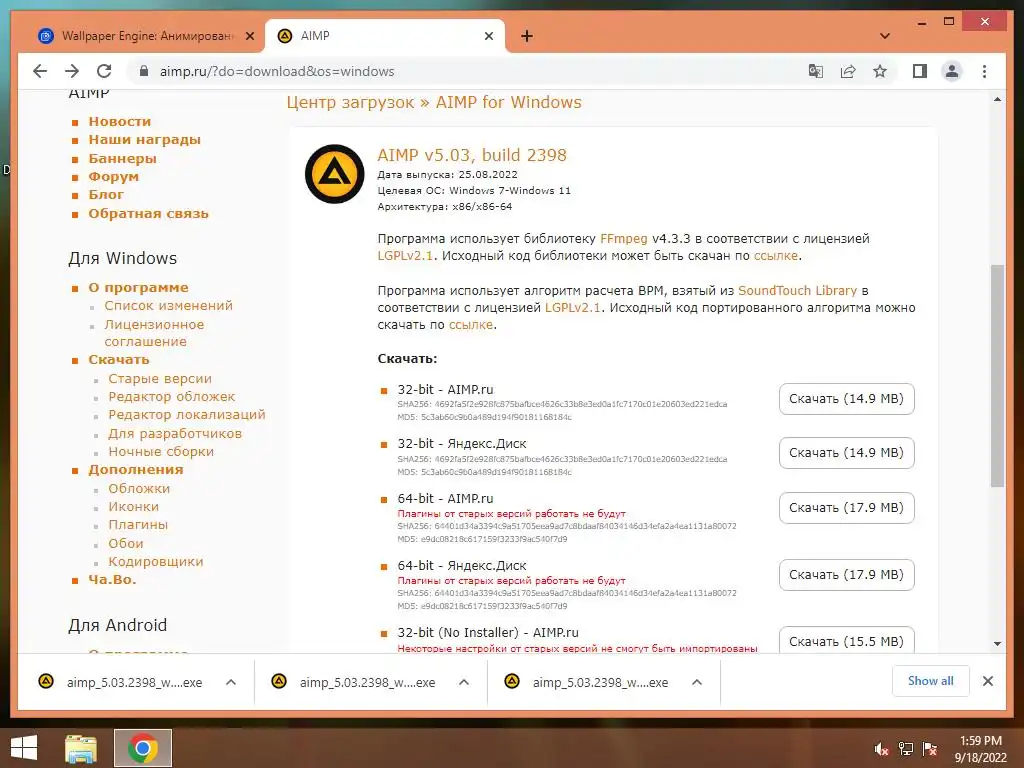Close the AIMP tab

click(x=488, y=36)
